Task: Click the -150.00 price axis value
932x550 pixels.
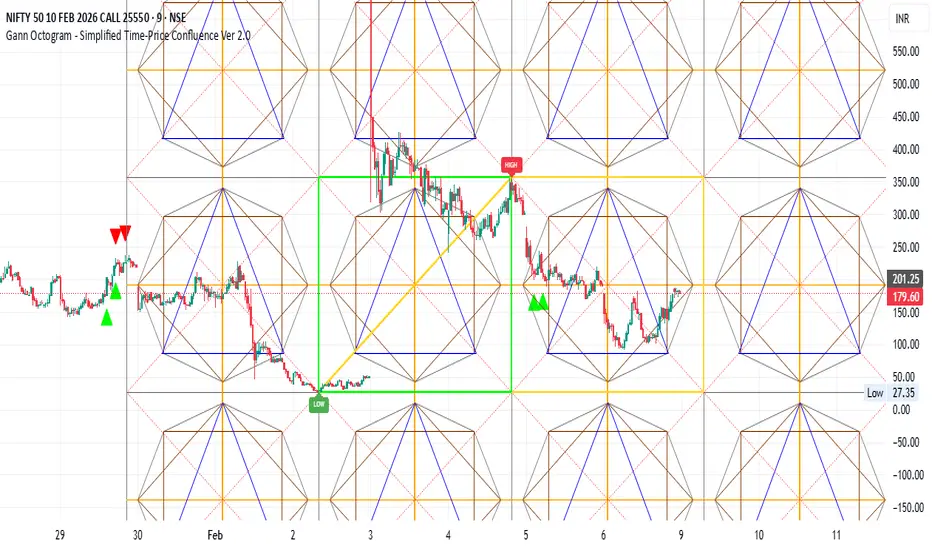Action: tap(908, 508)
